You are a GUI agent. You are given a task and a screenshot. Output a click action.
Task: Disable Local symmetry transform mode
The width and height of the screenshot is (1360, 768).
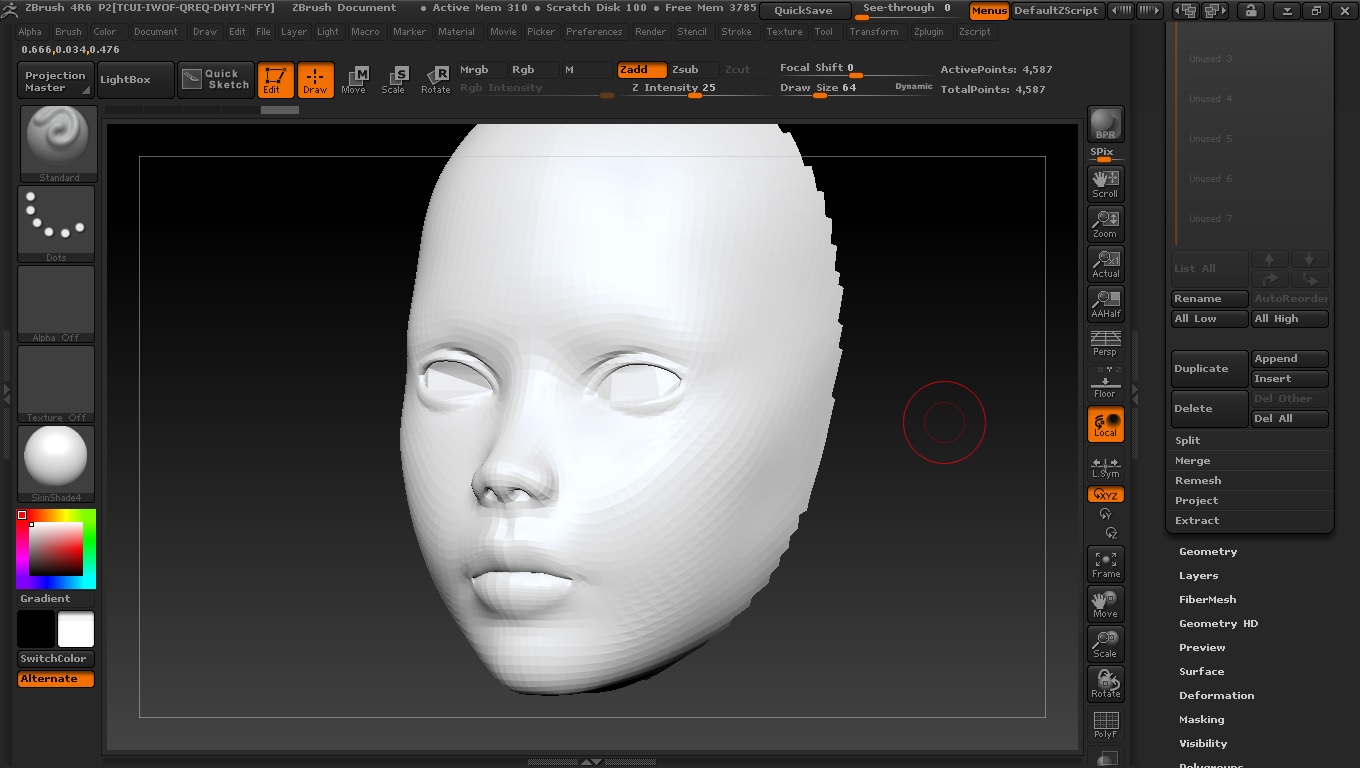[1105, 424]
